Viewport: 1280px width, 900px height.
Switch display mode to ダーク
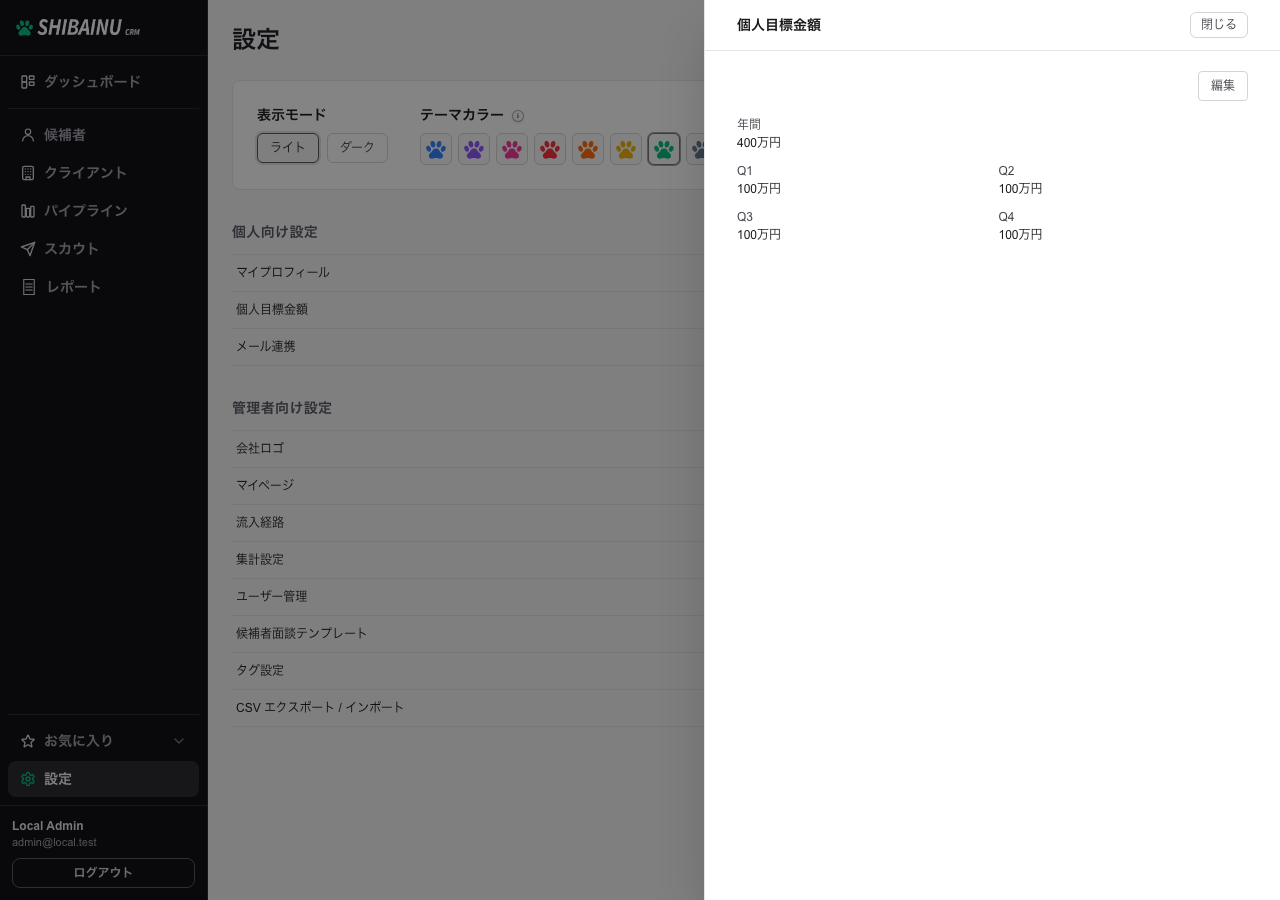pyautogui.click(x=357, y=148)
